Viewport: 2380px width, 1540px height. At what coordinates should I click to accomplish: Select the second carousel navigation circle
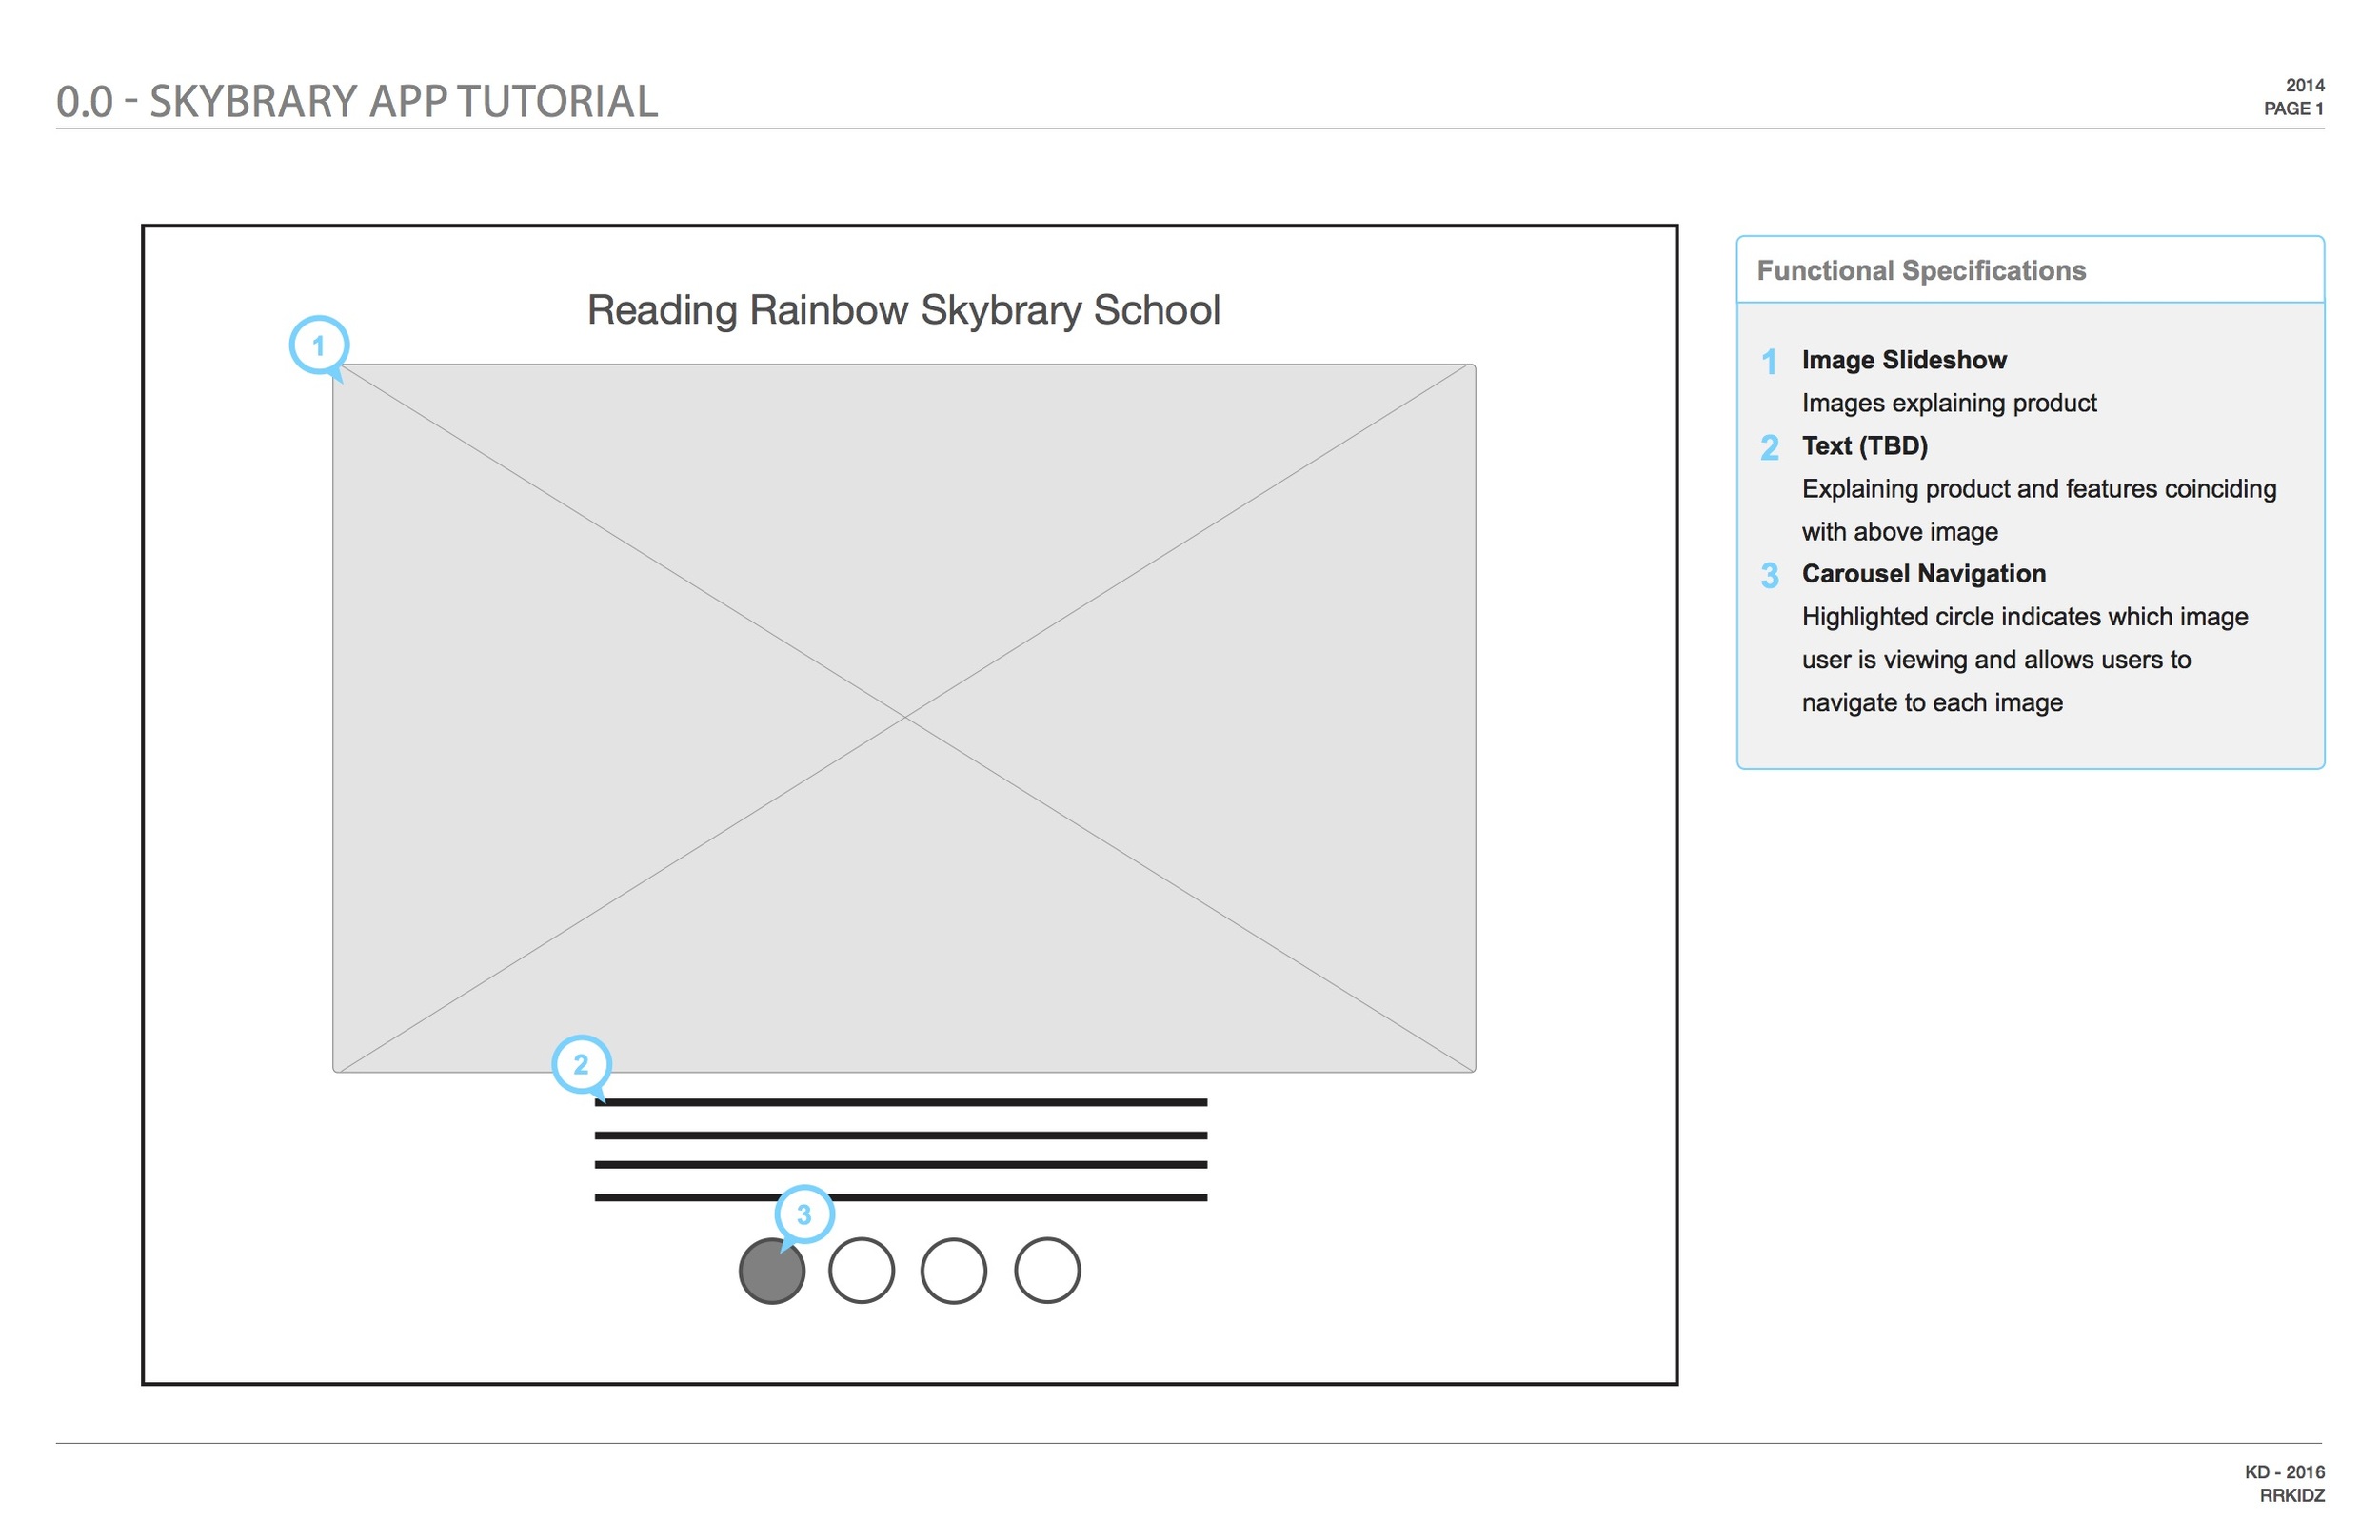click(862, 1271)
